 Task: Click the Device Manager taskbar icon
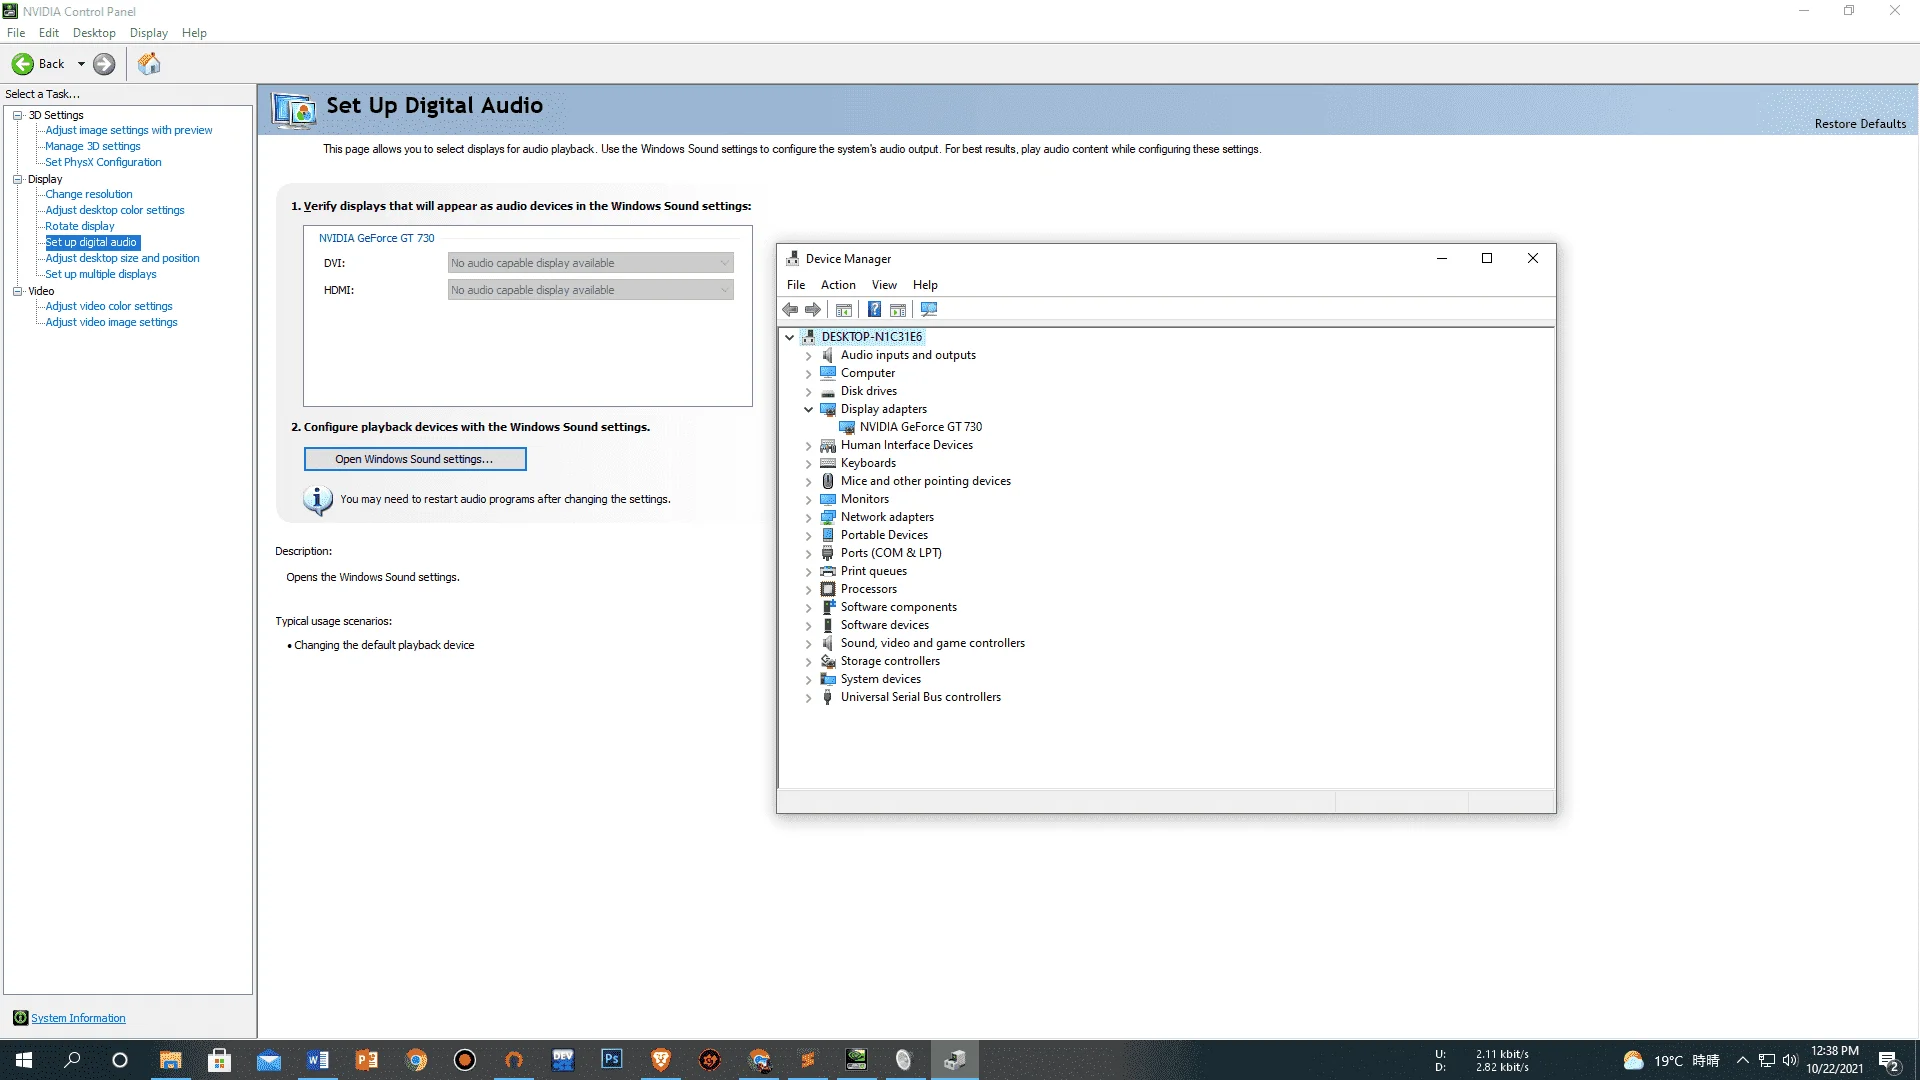click(x=955, y=1060)
